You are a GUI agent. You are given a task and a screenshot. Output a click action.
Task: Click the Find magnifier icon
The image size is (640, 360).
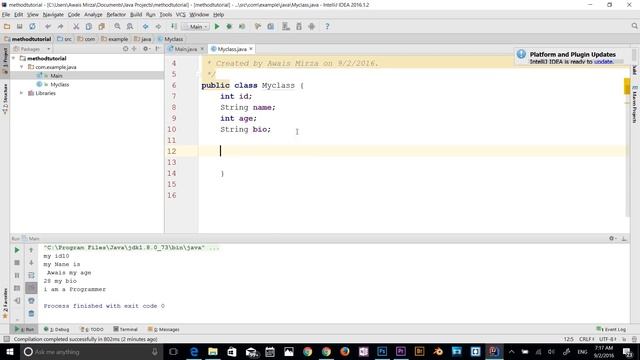117,27
